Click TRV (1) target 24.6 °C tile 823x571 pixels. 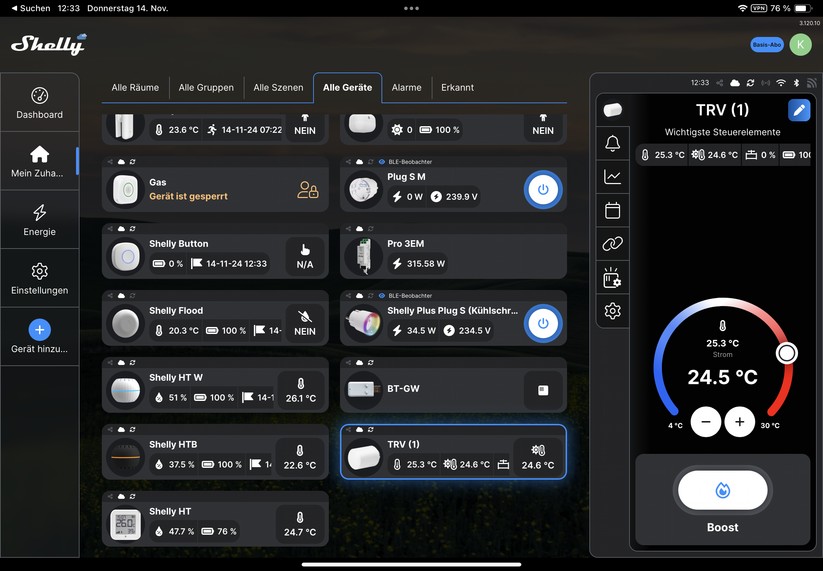(538, 457)
